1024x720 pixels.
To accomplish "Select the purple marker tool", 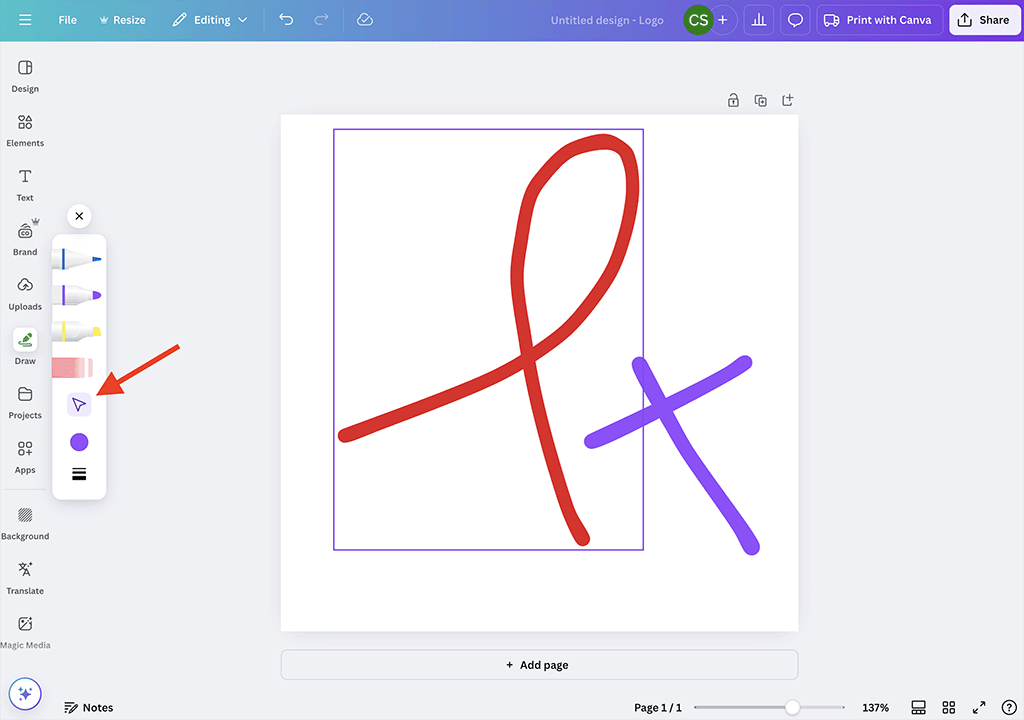I will pyautogui.click(x=78, y=295).
